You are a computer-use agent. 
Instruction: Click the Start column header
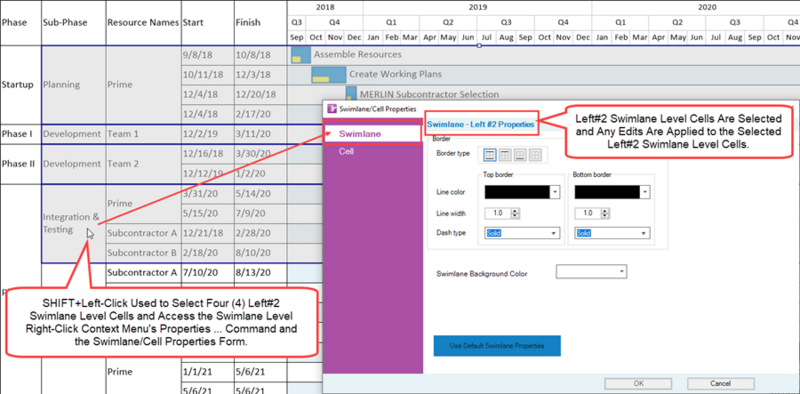click(208, 22)
